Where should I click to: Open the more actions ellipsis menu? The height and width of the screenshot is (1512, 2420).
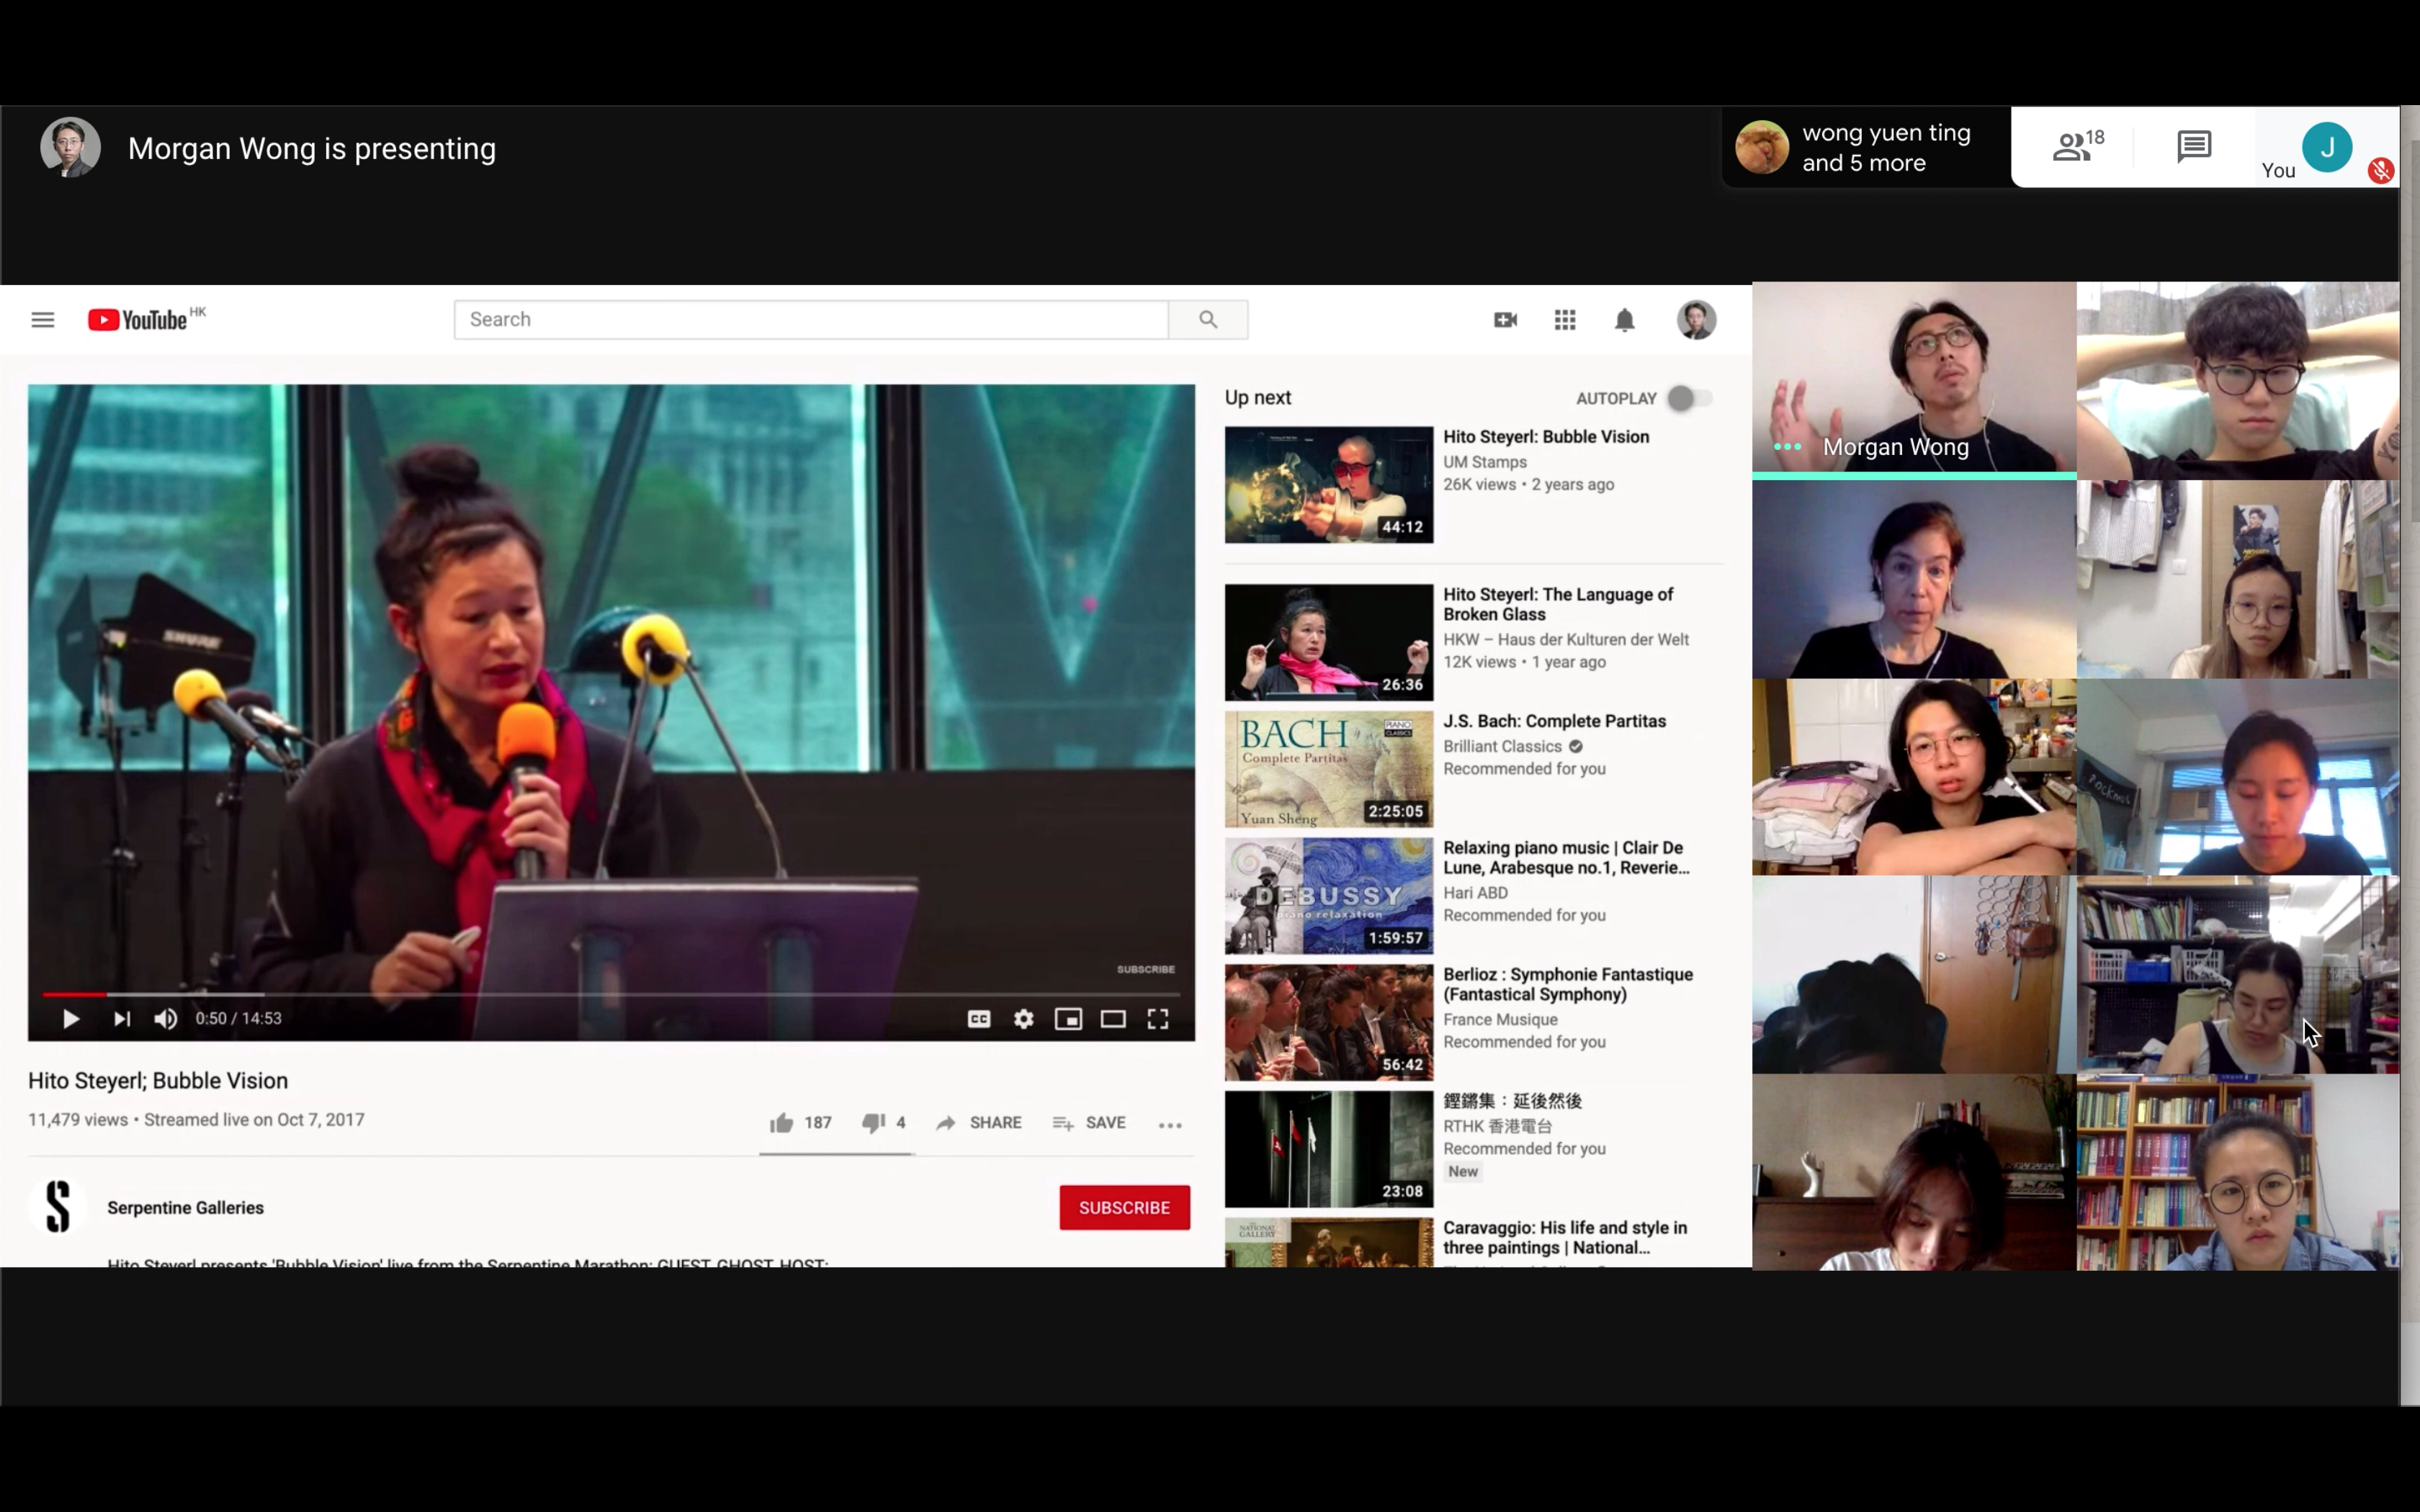tap(1170, 1125)
